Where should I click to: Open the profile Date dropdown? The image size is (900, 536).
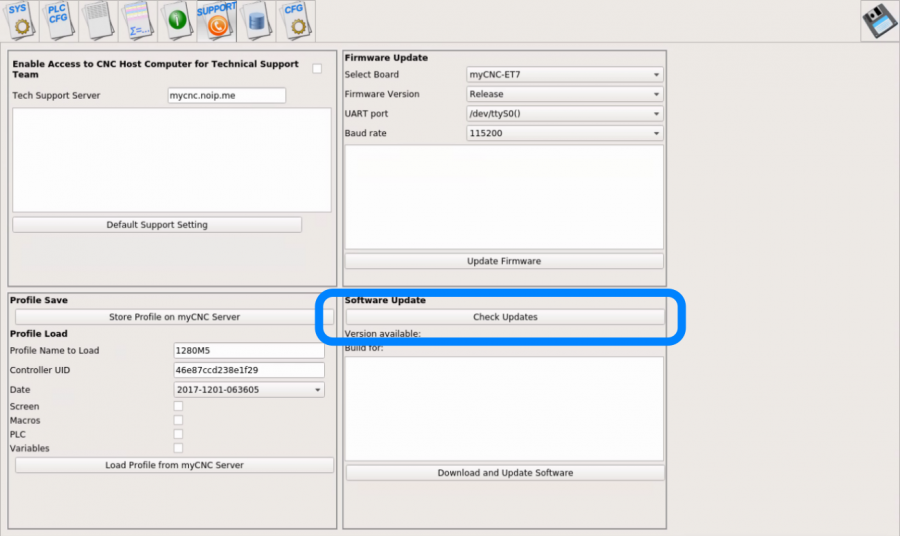[x=249, y=390]
